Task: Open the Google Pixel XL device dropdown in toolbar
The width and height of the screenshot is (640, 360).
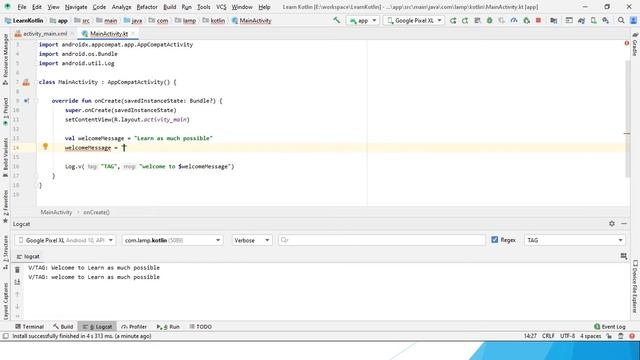Action: pos(414,20)
